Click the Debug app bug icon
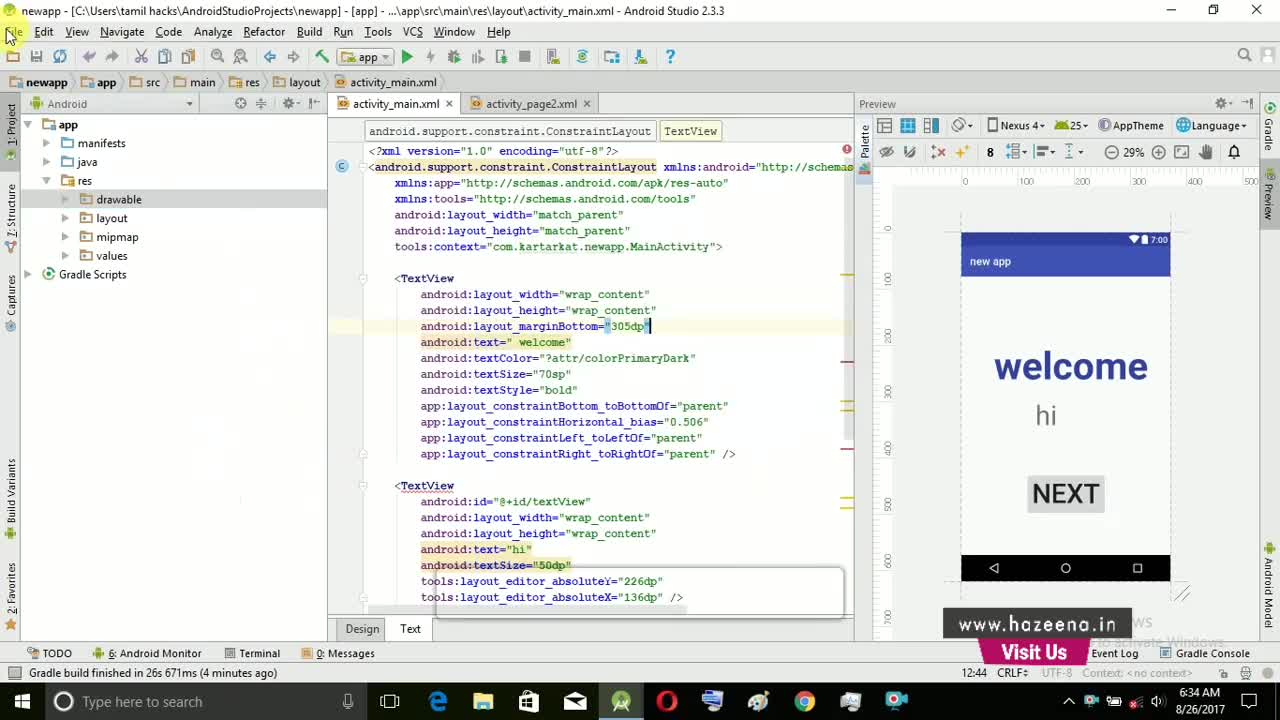 454,57
